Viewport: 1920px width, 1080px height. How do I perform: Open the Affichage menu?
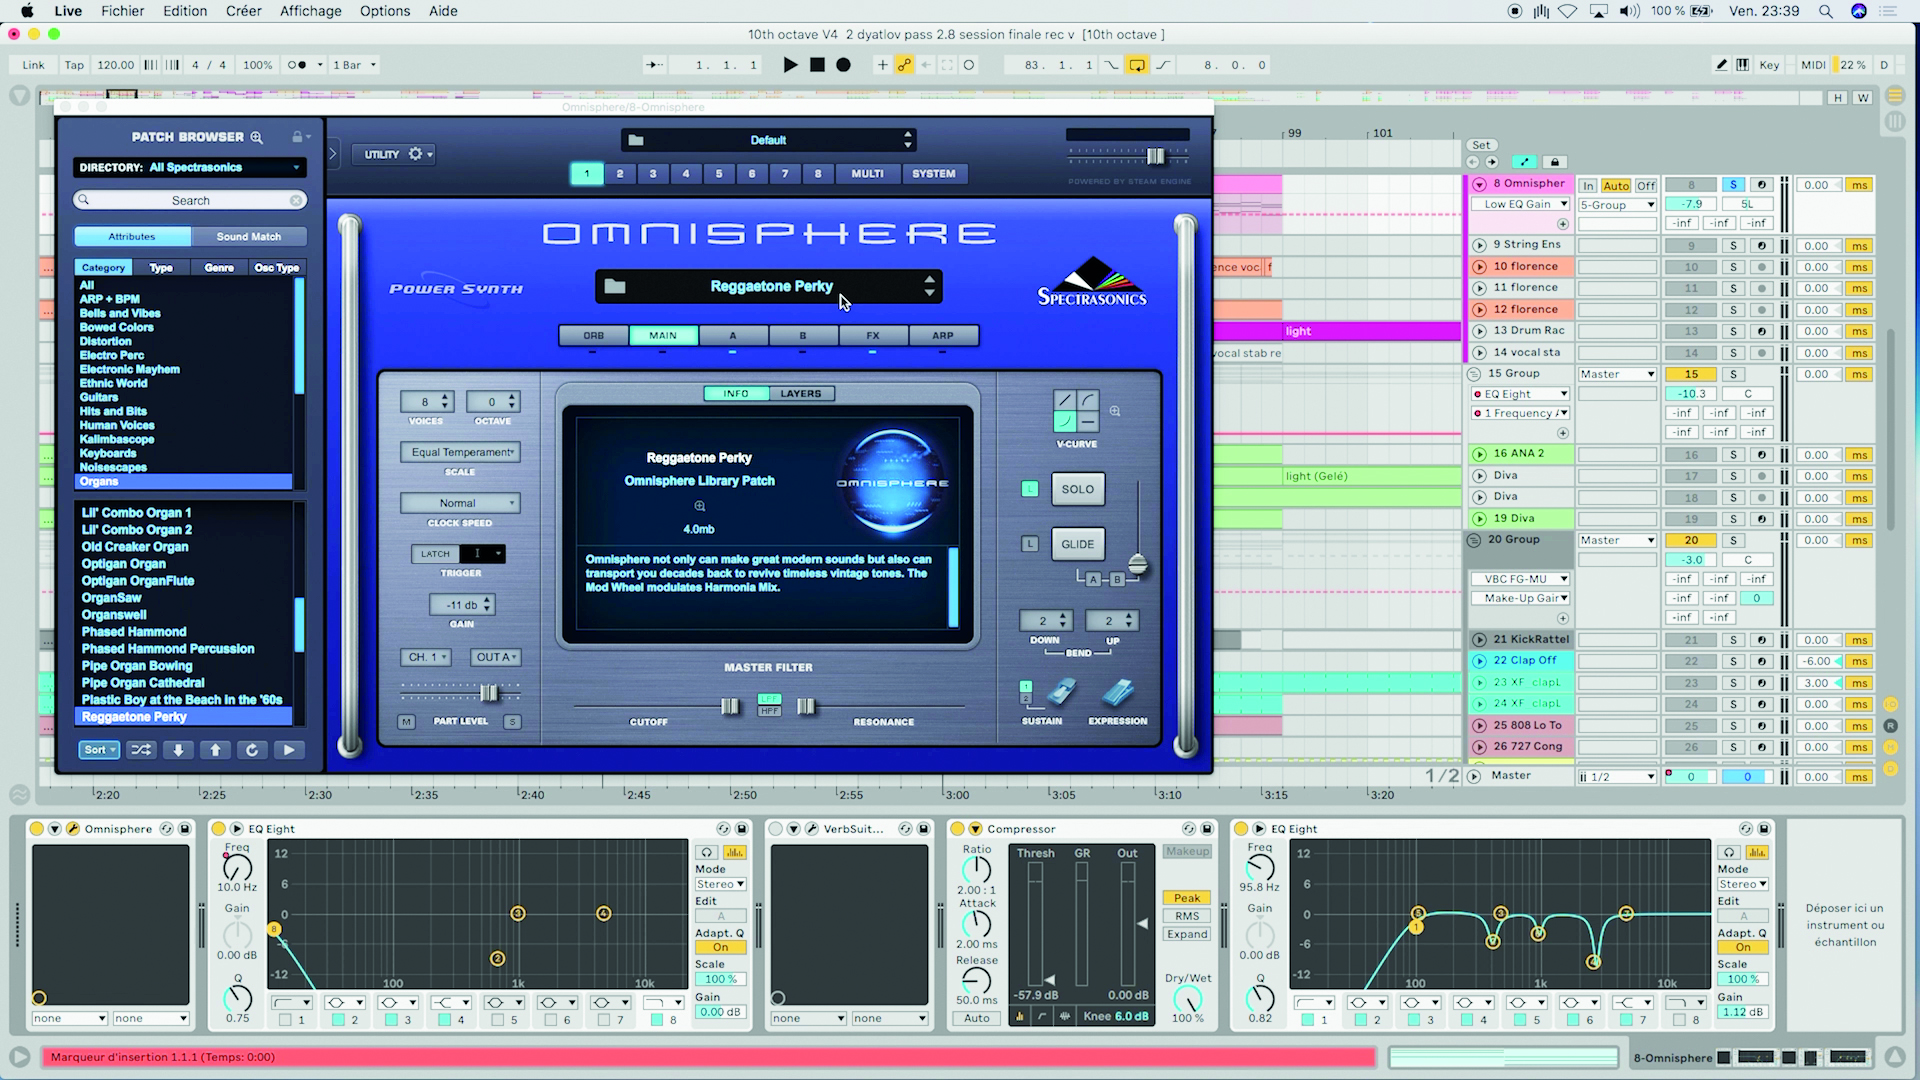point(310,11)
